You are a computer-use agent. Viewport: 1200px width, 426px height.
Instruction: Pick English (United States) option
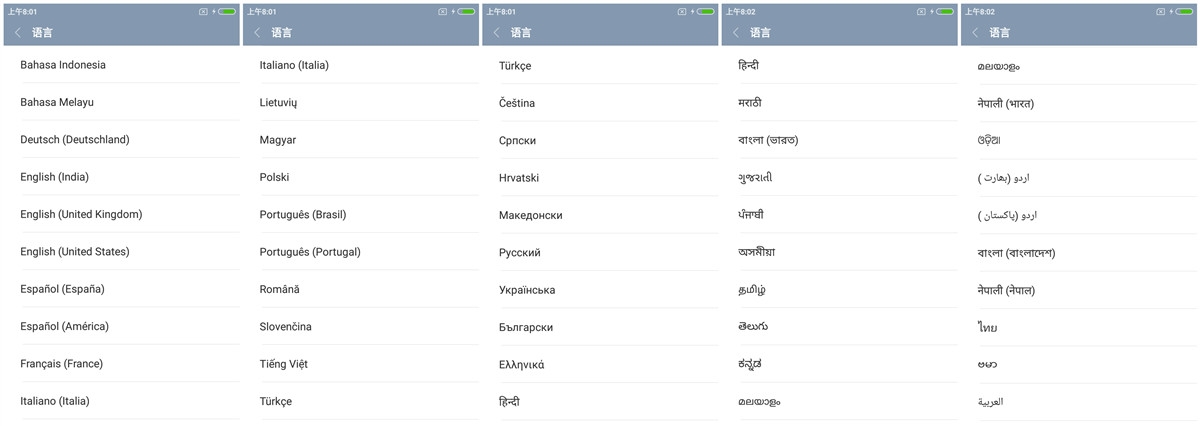coord(75,252)
